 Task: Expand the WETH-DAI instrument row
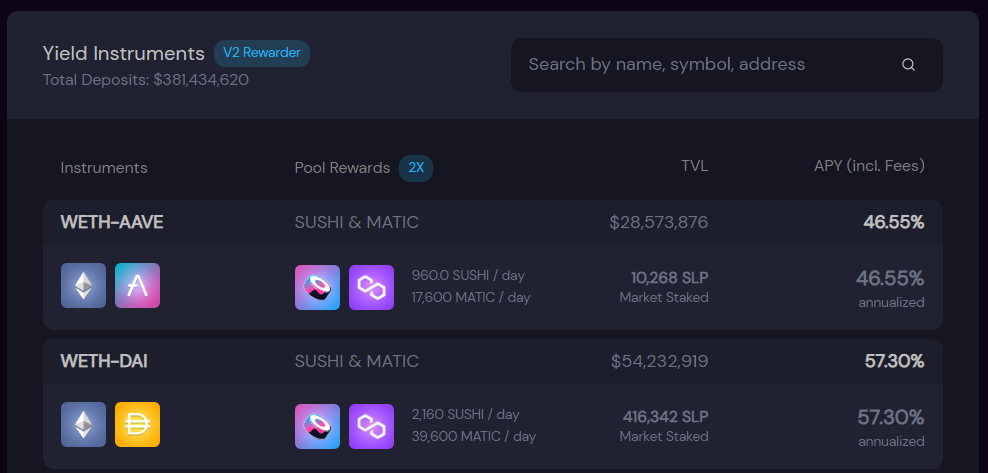coord(104,361)
